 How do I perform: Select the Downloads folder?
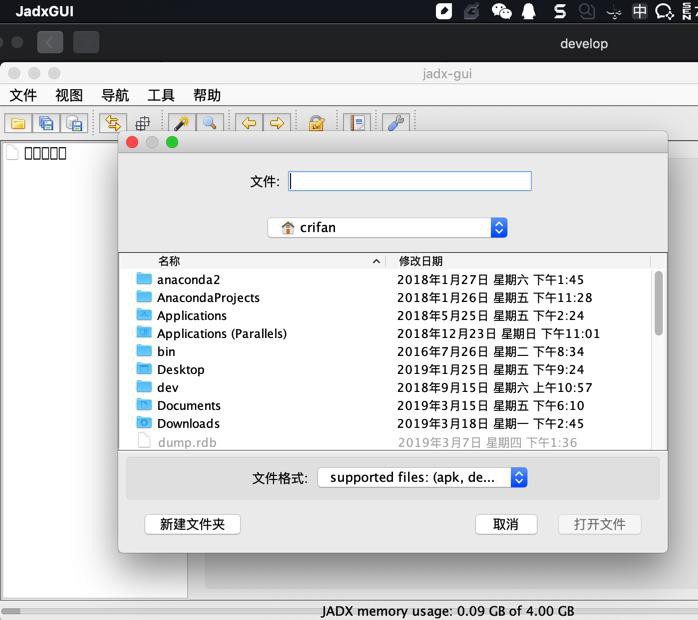tap(385, 423)
